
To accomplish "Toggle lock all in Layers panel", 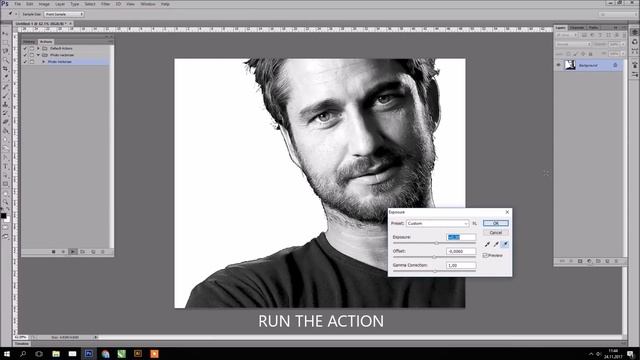I will click(590, 53).
